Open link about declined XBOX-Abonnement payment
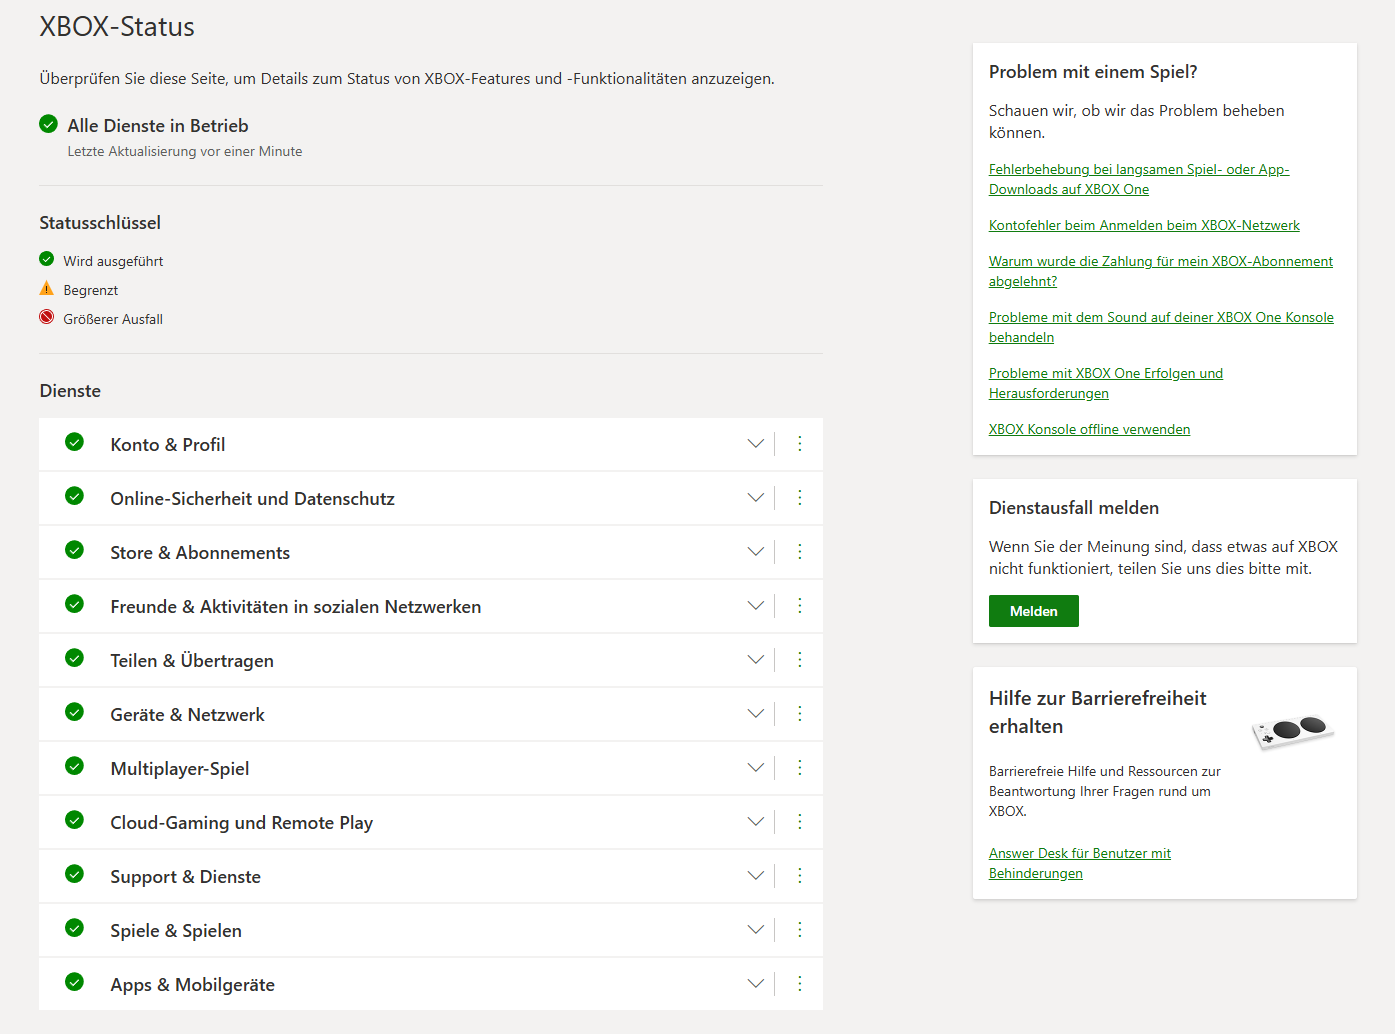1395x1034 pixels. pos(1161,271)
